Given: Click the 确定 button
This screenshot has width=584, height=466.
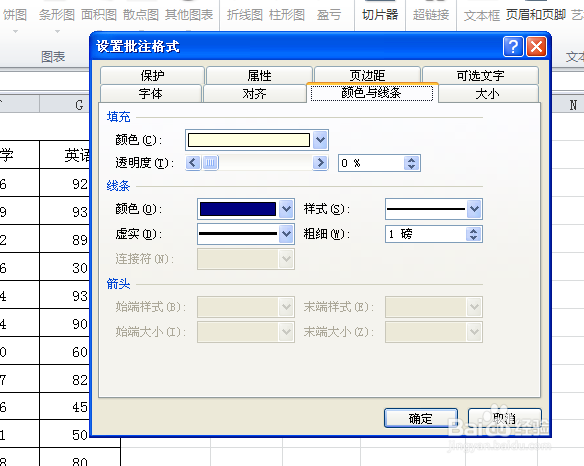Looking at the screenshot, I should (421, 418).
